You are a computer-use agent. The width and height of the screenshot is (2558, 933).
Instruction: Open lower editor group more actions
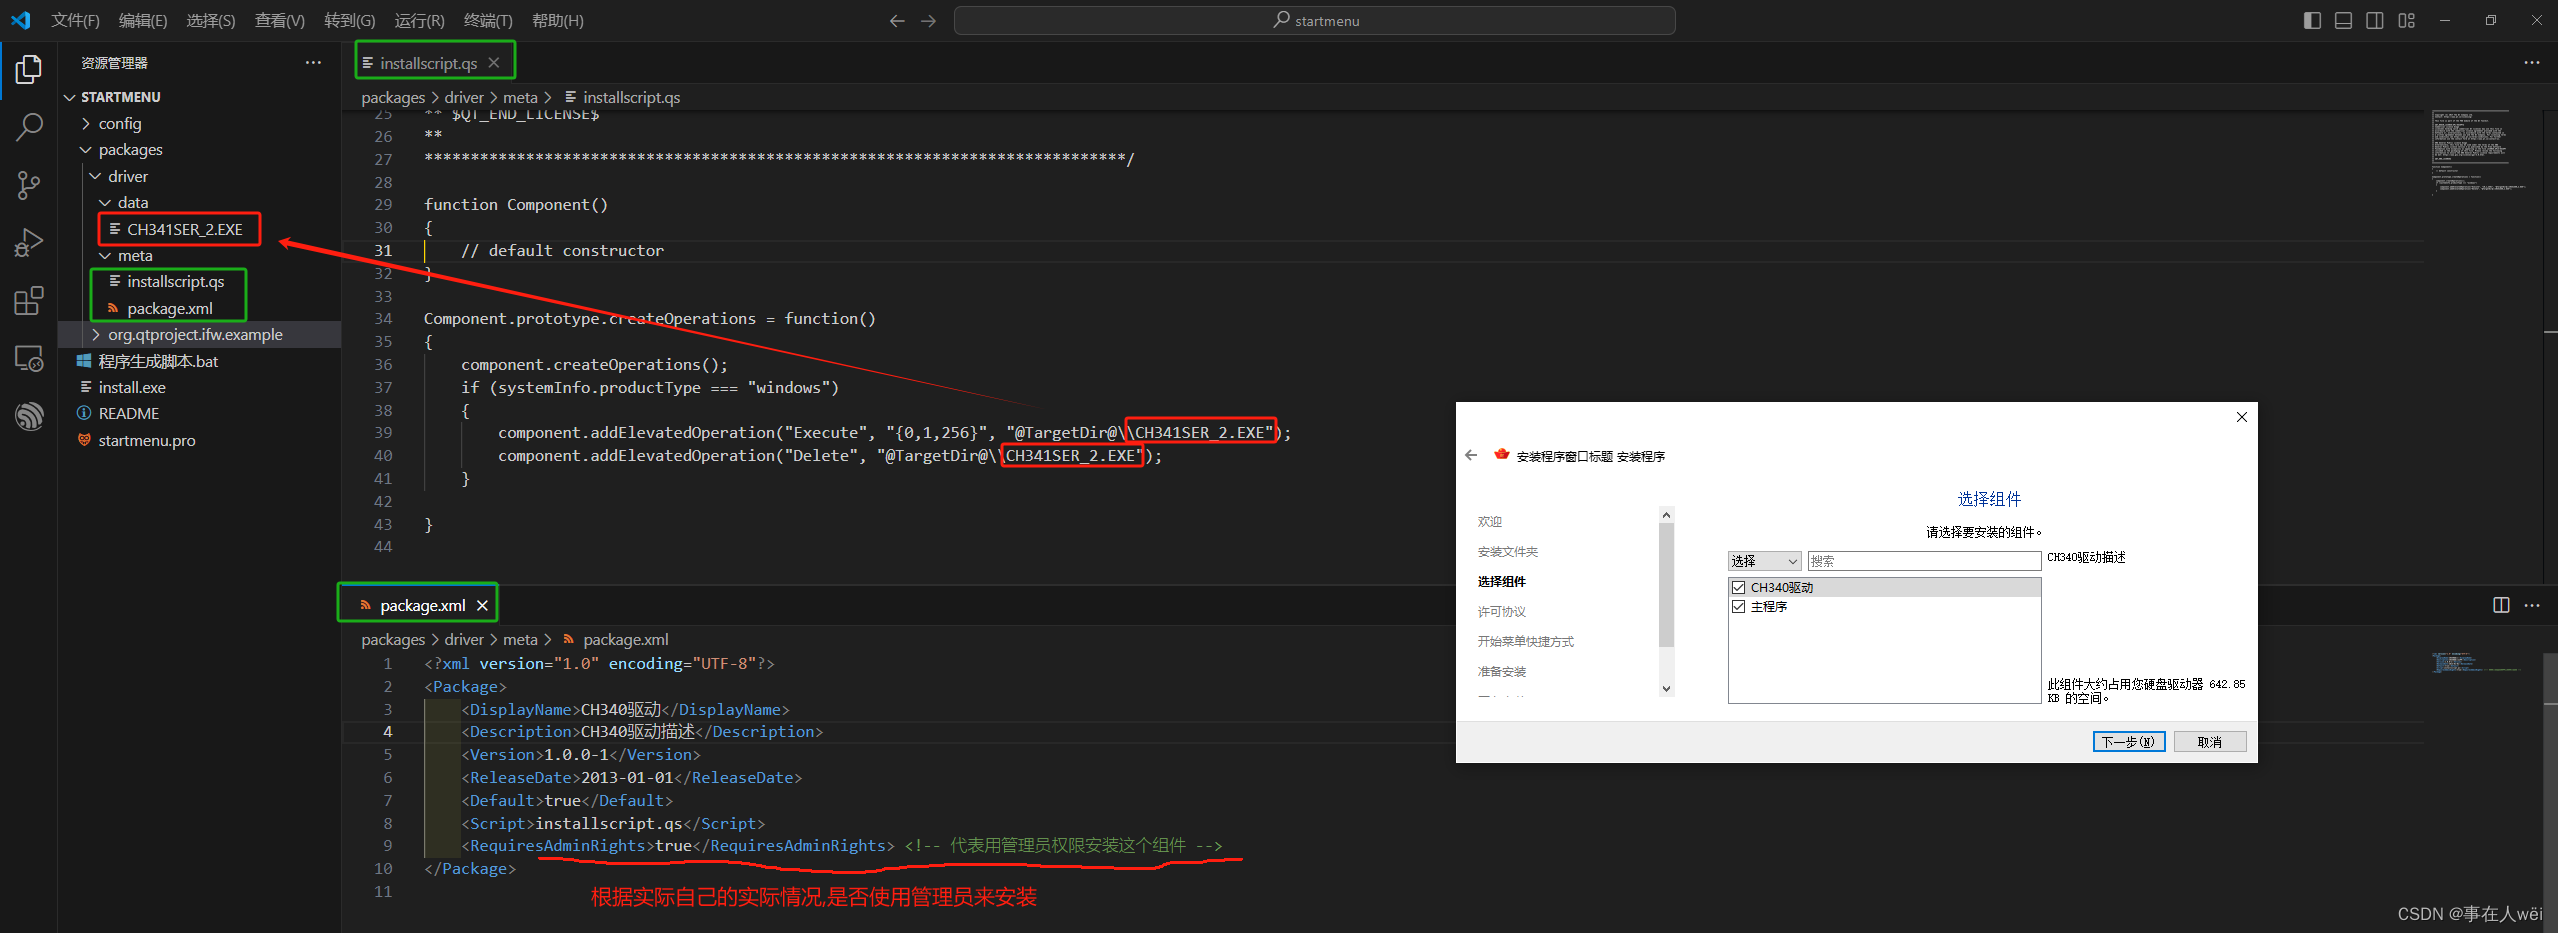2532,605
